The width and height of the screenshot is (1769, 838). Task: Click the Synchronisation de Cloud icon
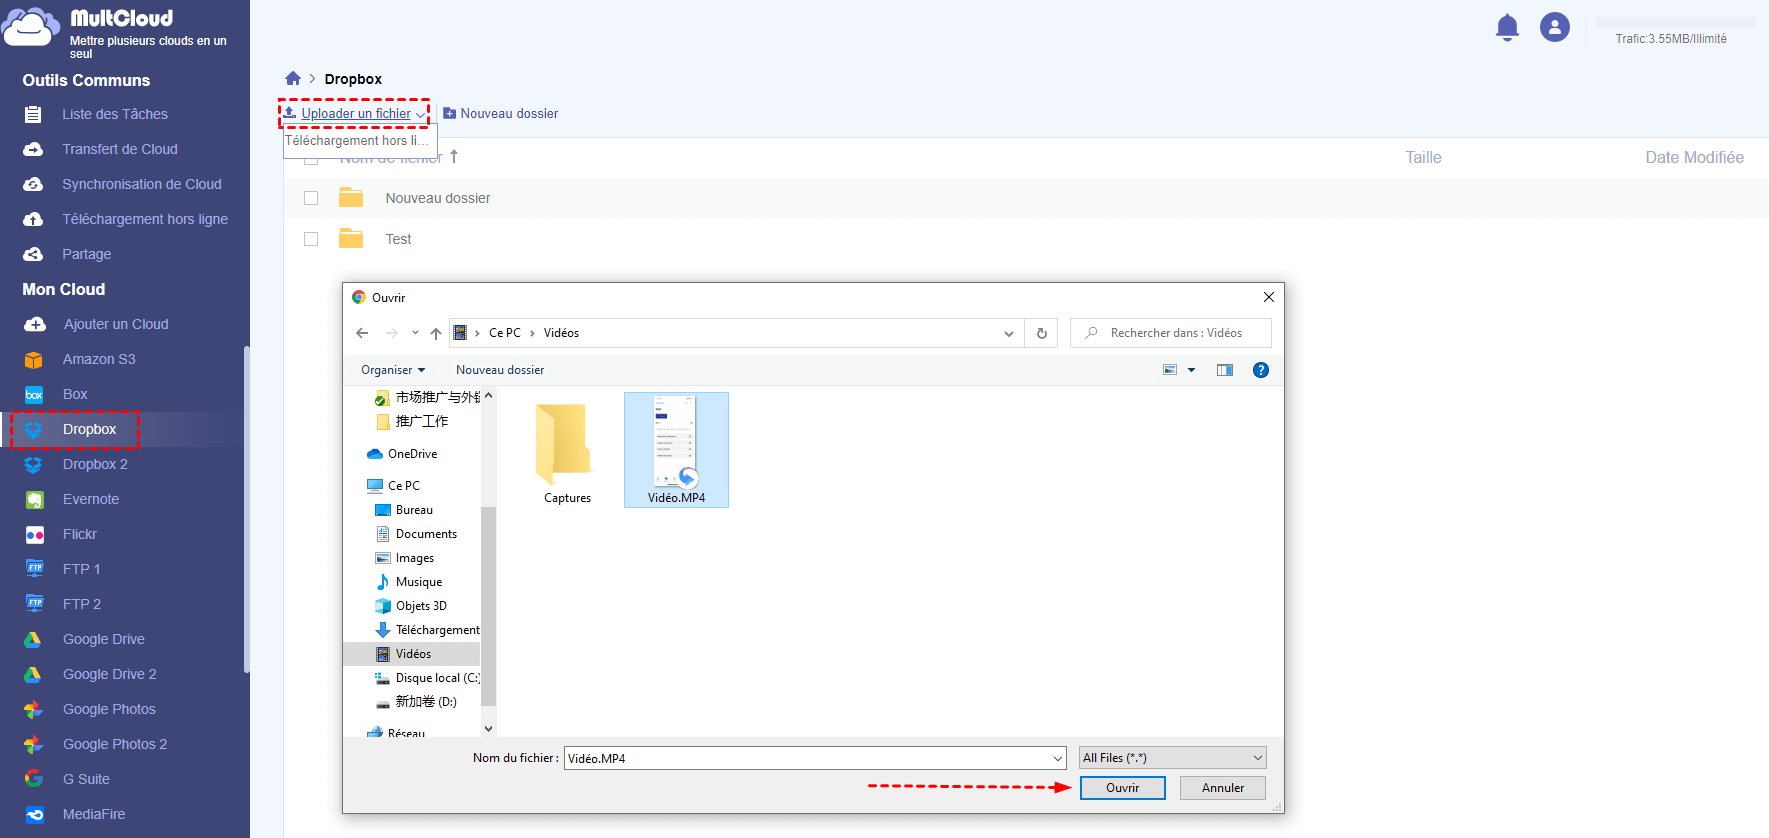click(33, 184)
